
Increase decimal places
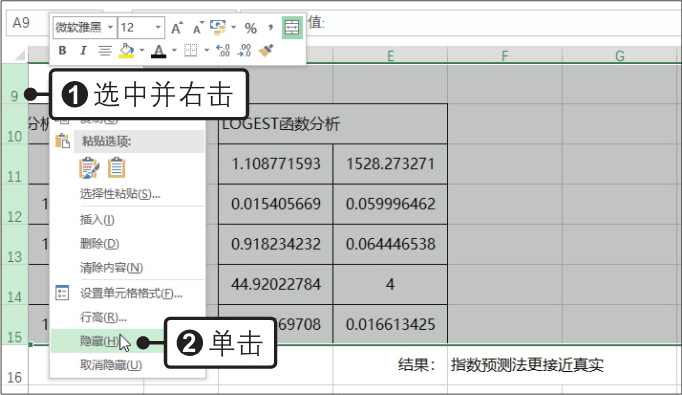point(223,50)
